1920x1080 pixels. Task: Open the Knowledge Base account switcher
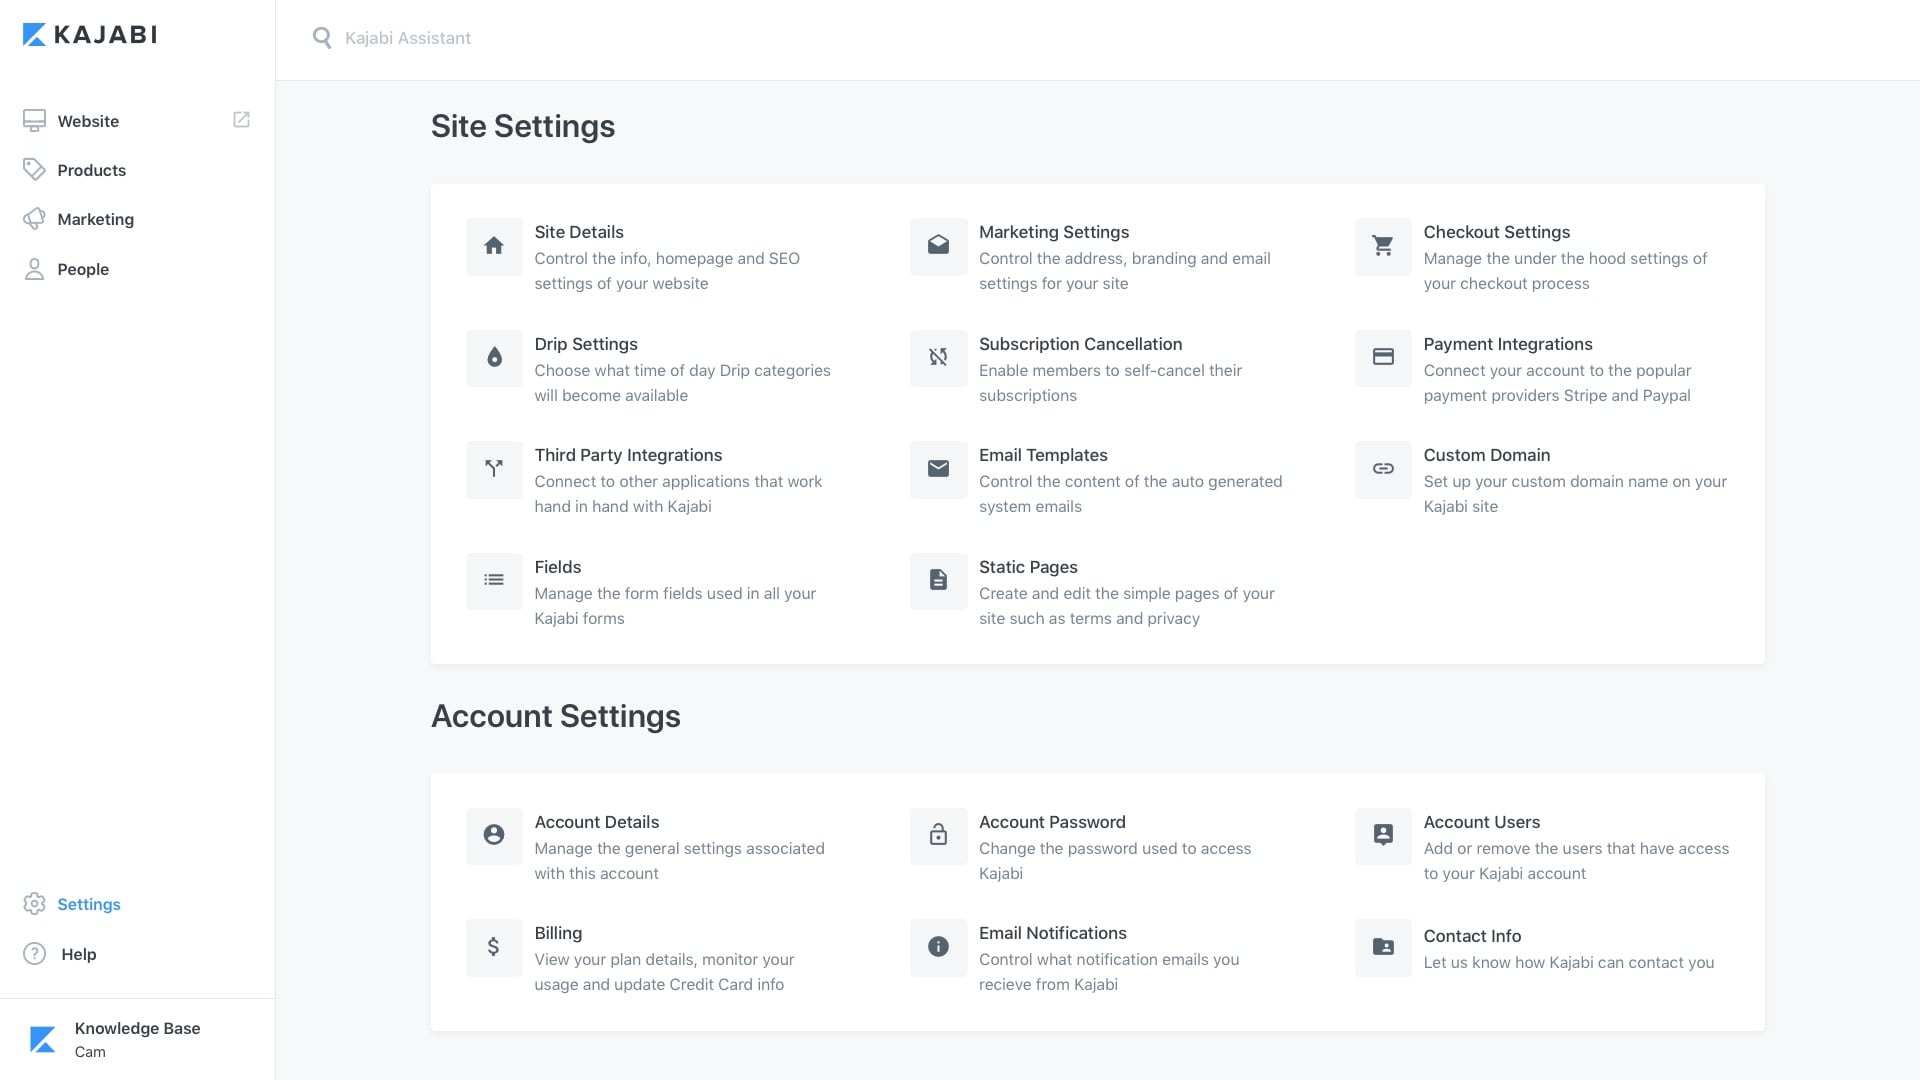point(137,1039)
